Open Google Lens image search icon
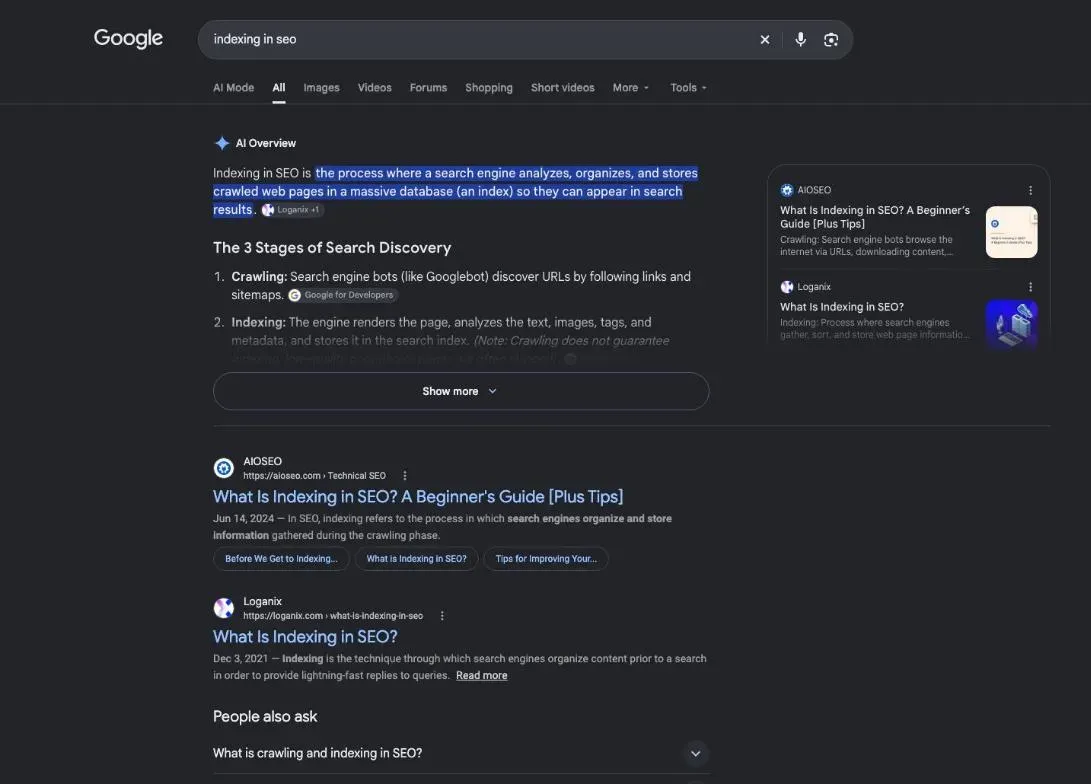Image resolution: width=1091 pixels, height=784 pixels. (x=831, y=40)
